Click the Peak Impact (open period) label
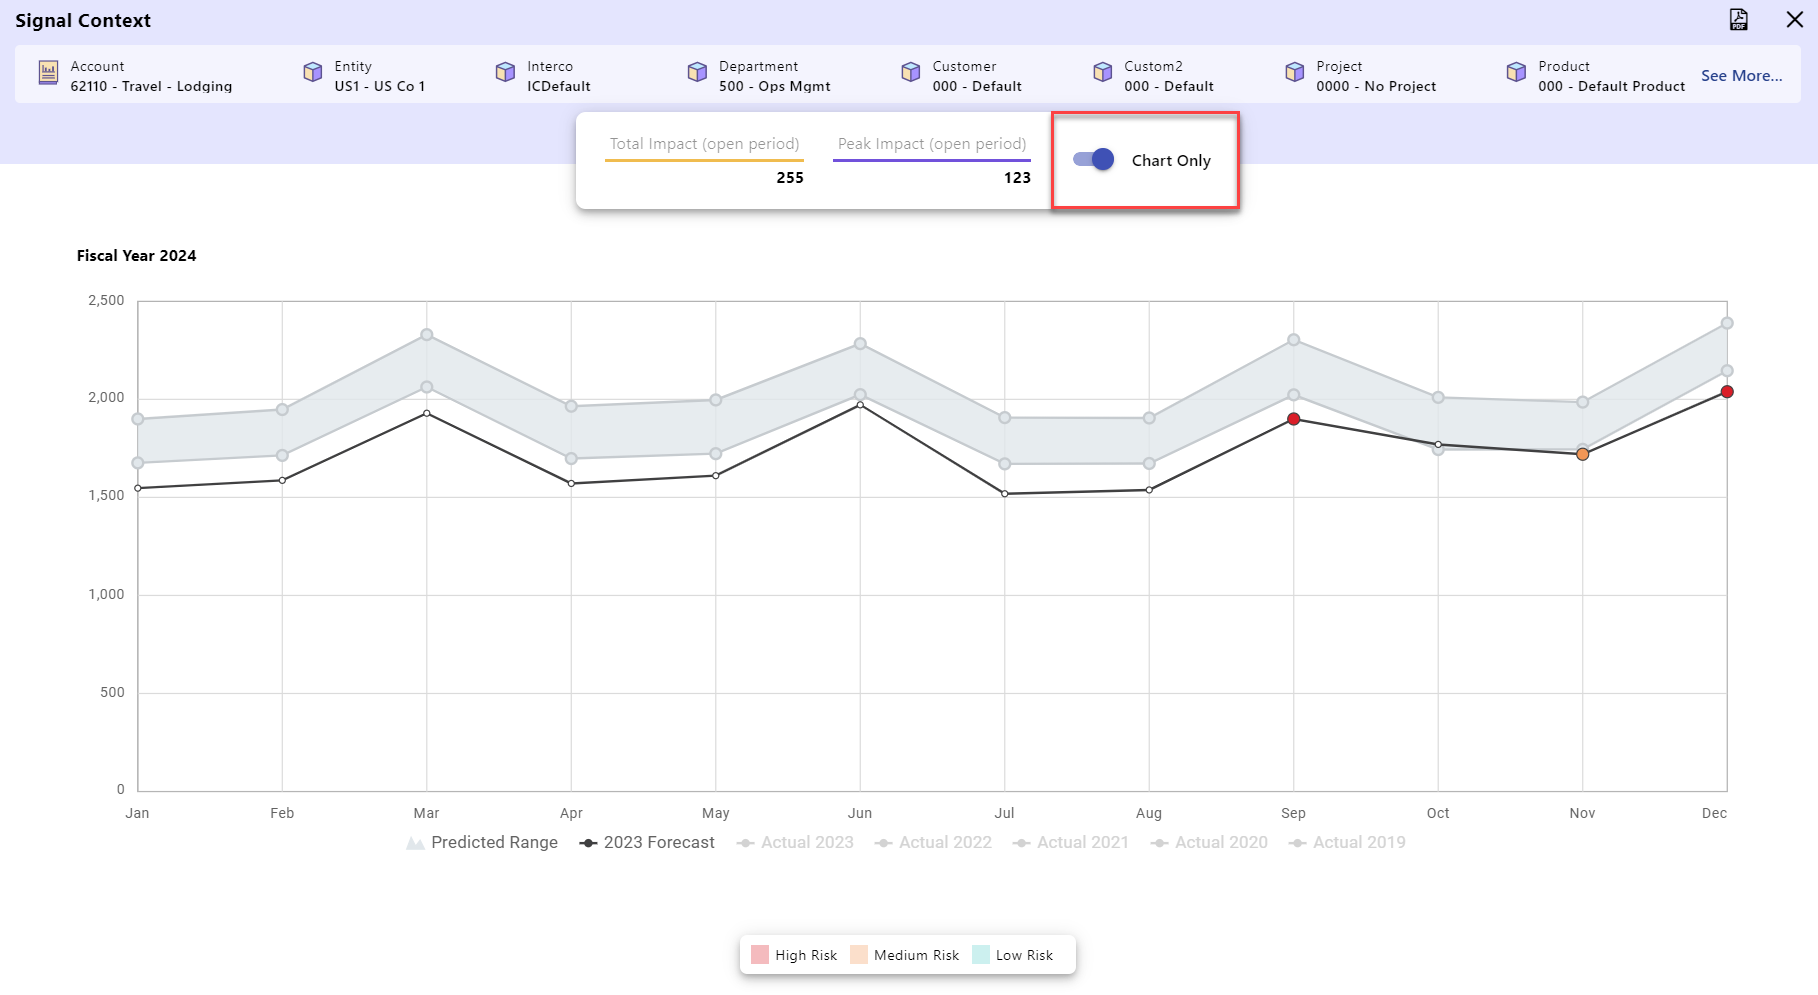The image size is (1818, 995). (932, 144)
